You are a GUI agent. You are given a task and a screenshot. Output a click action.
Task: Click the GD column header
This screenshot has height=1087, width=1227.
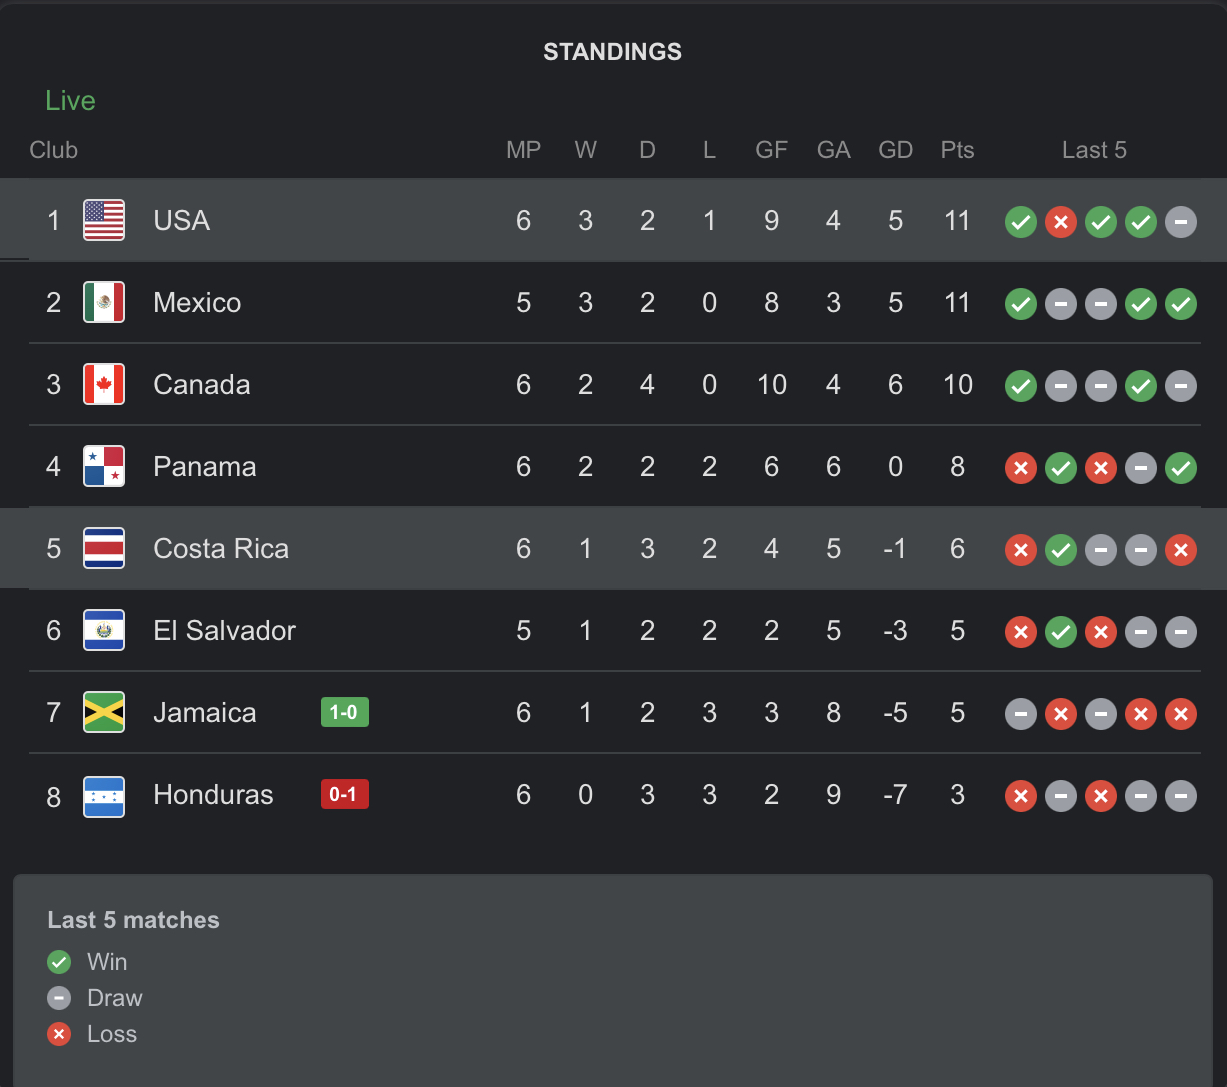point(895,150)
